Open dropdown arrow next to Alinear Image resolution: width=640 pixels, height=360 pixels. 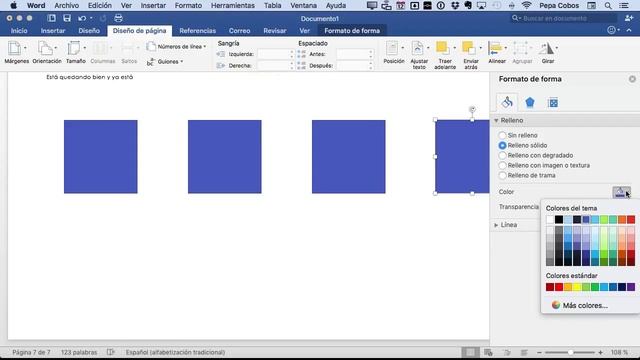tap(506, 48)
